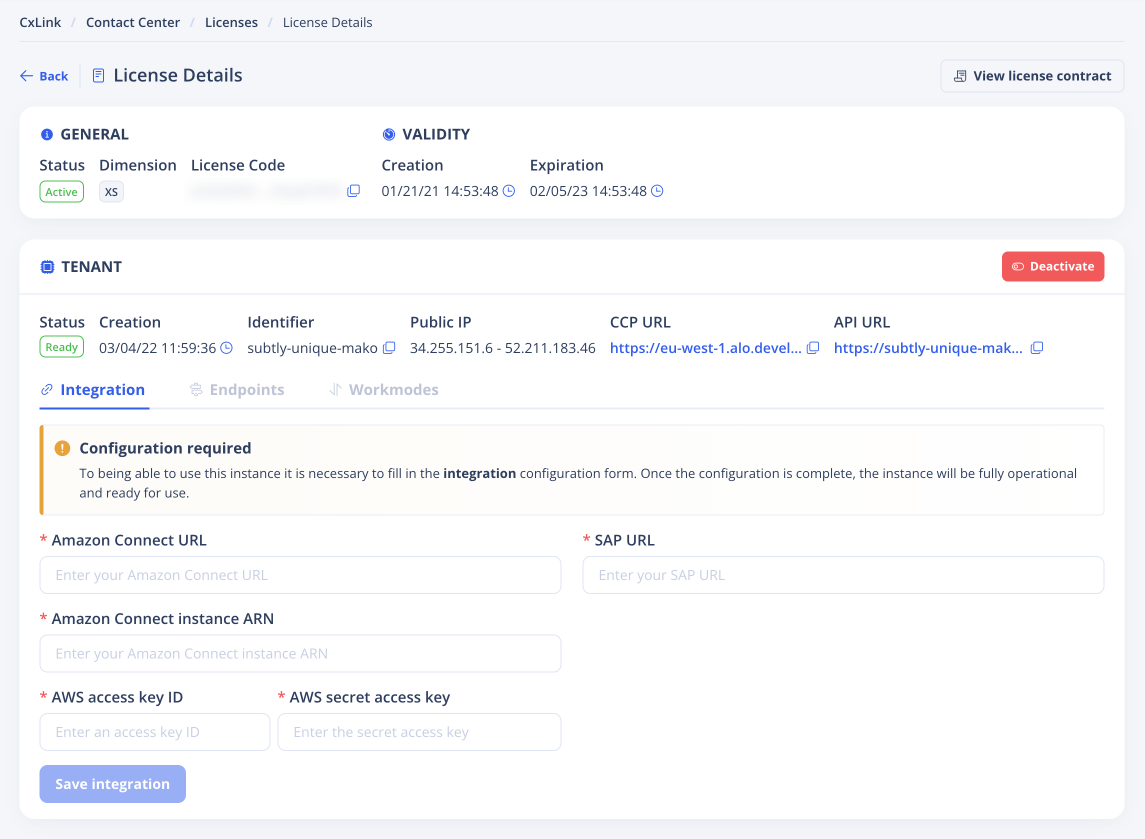The height and width of the screenshot is (839, 1145).
Task: Select the AWS secret access key field
Action: 419,732
